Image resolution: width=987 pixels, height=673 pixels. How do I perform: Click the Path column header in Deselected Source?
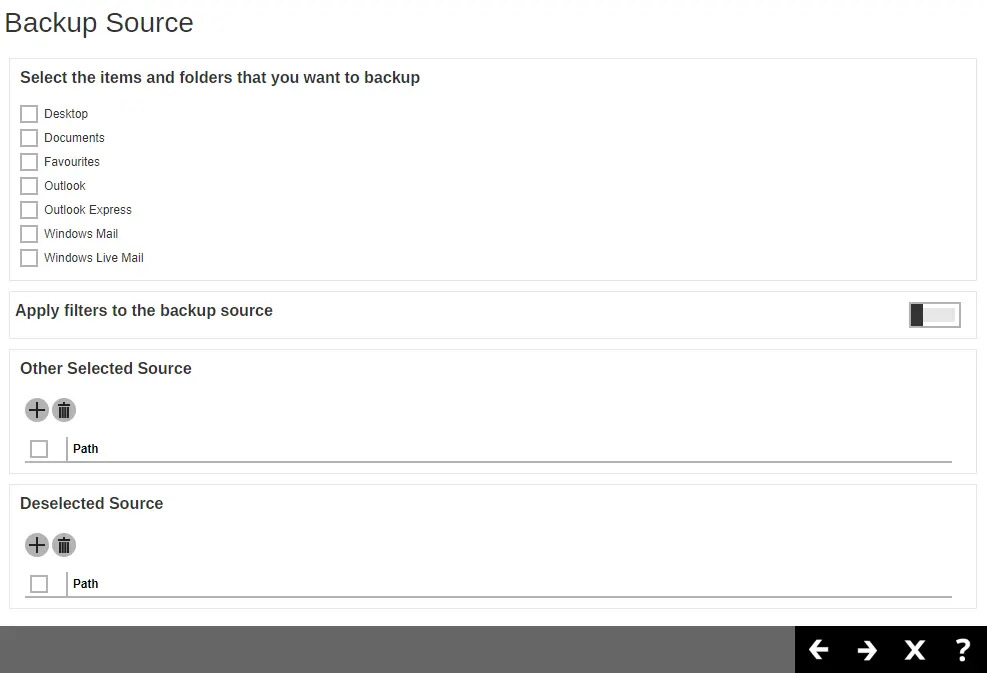(86, 584)
